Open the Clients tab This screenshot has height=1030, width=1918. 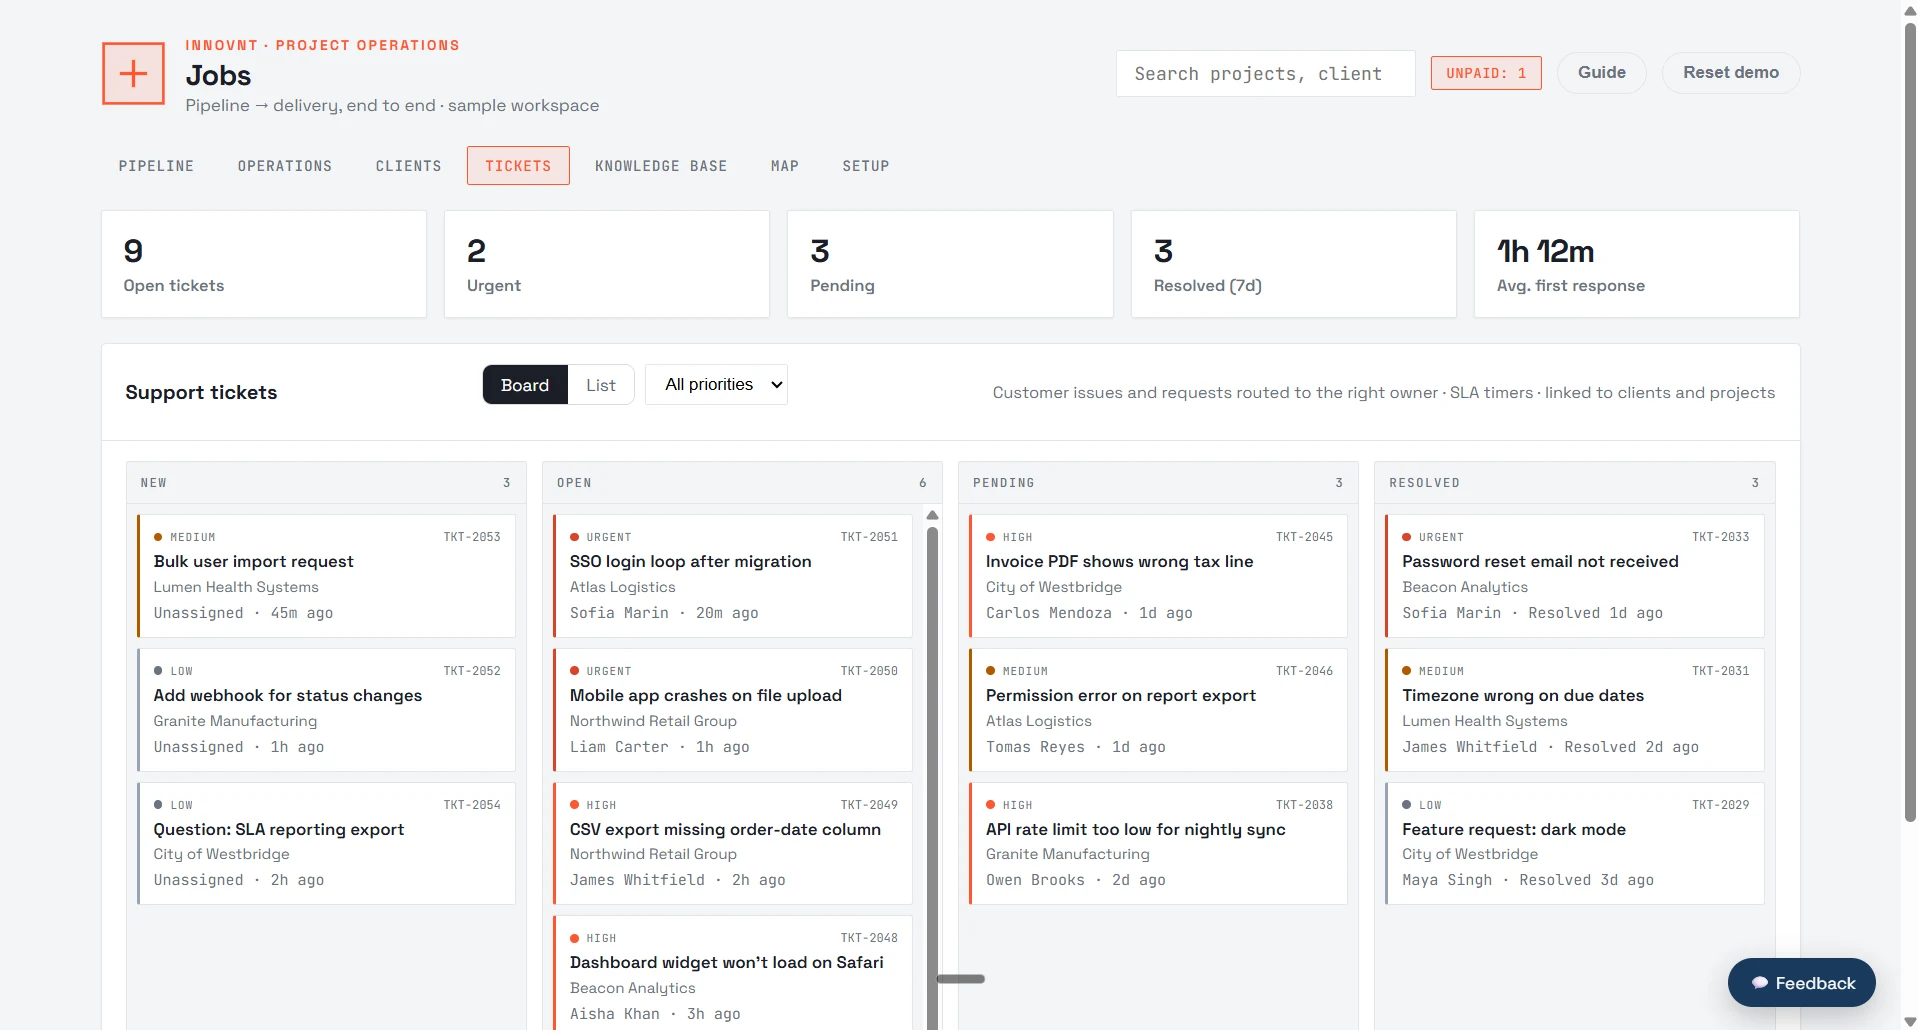click(x=409, y=166)
